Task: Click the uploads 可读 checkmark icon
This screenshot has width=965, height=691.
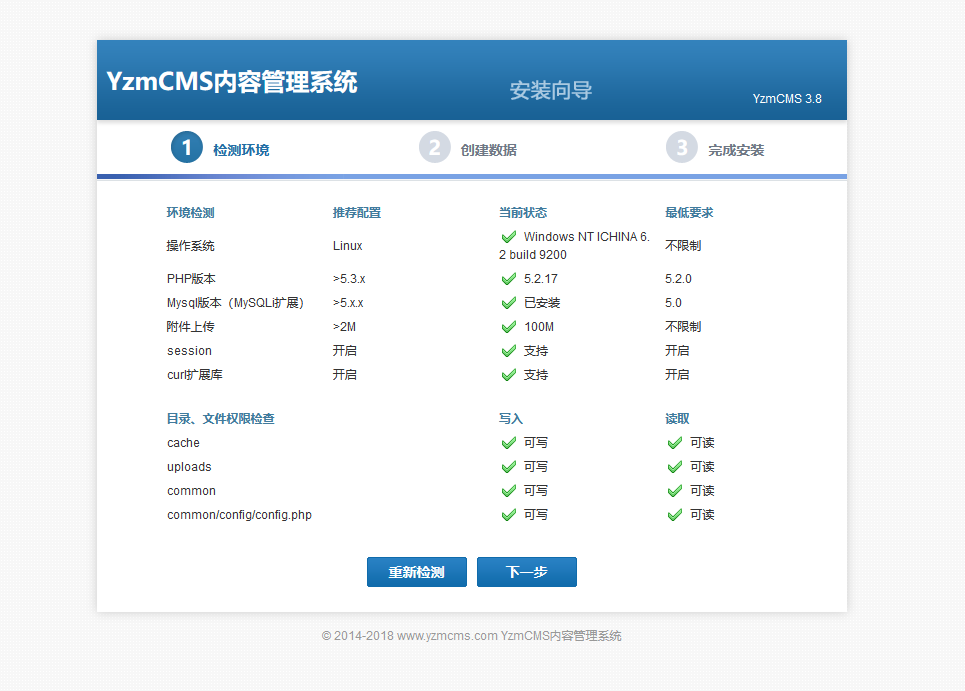Action: 675,467
